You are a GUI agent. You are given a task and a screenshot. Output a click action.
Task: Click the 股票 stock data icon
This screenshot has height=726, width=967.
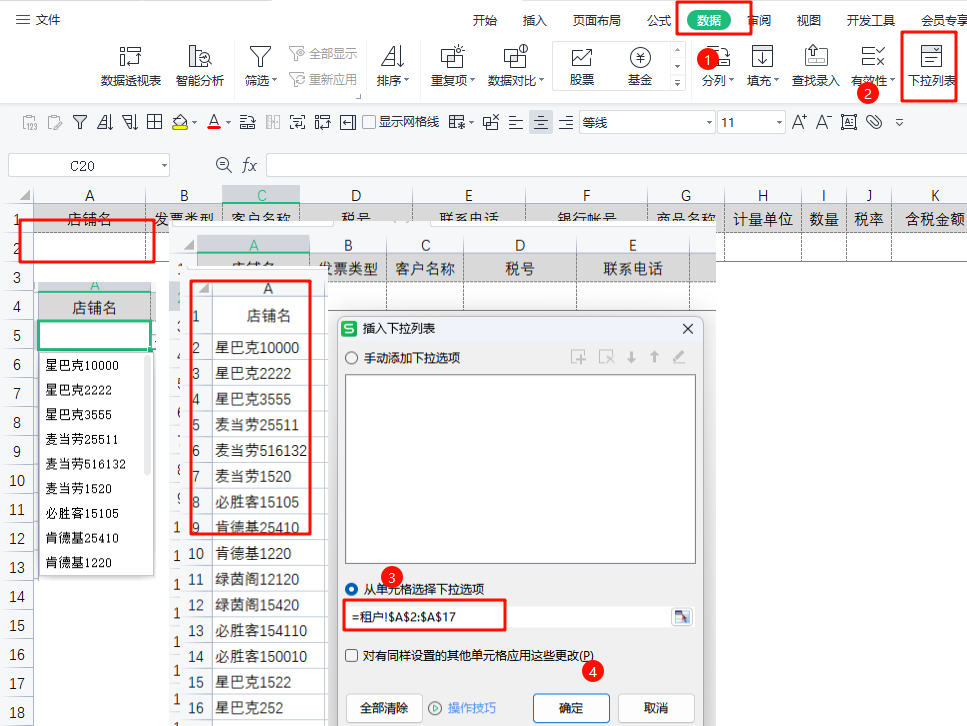click(582, 66)
